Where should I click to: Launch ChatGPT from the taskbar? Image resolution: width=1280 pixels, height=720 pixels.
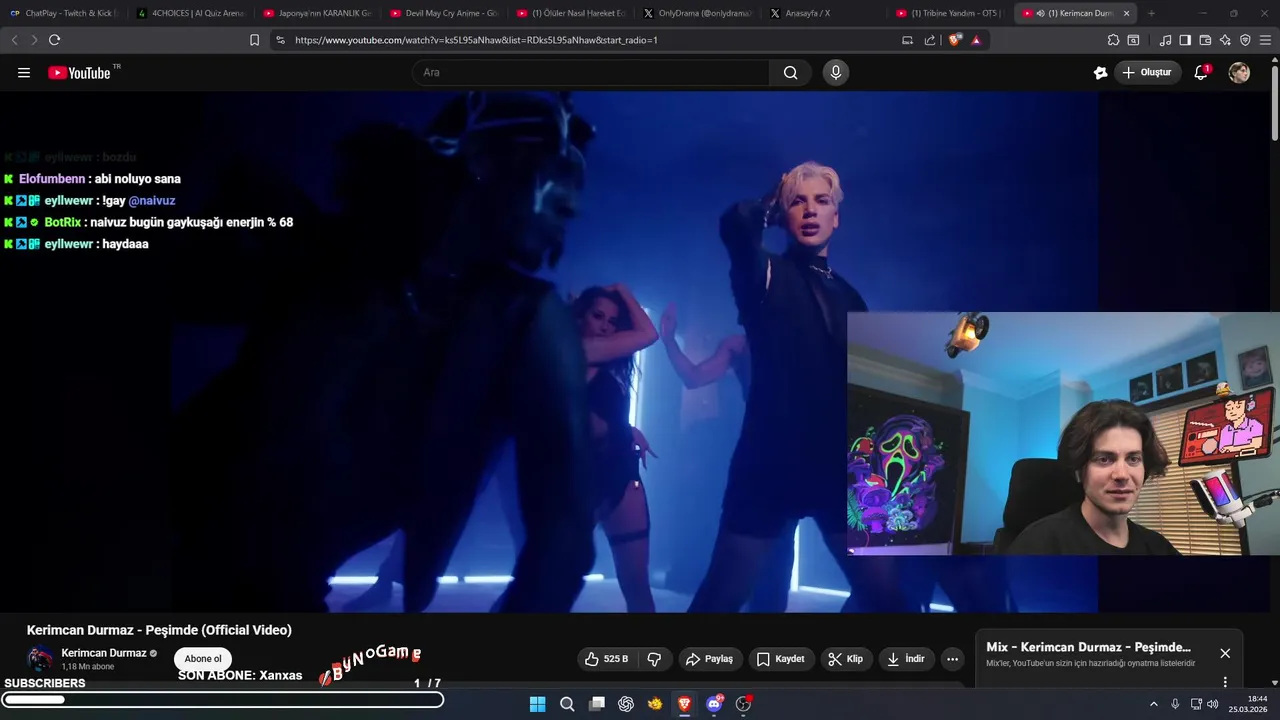[626, 704]
